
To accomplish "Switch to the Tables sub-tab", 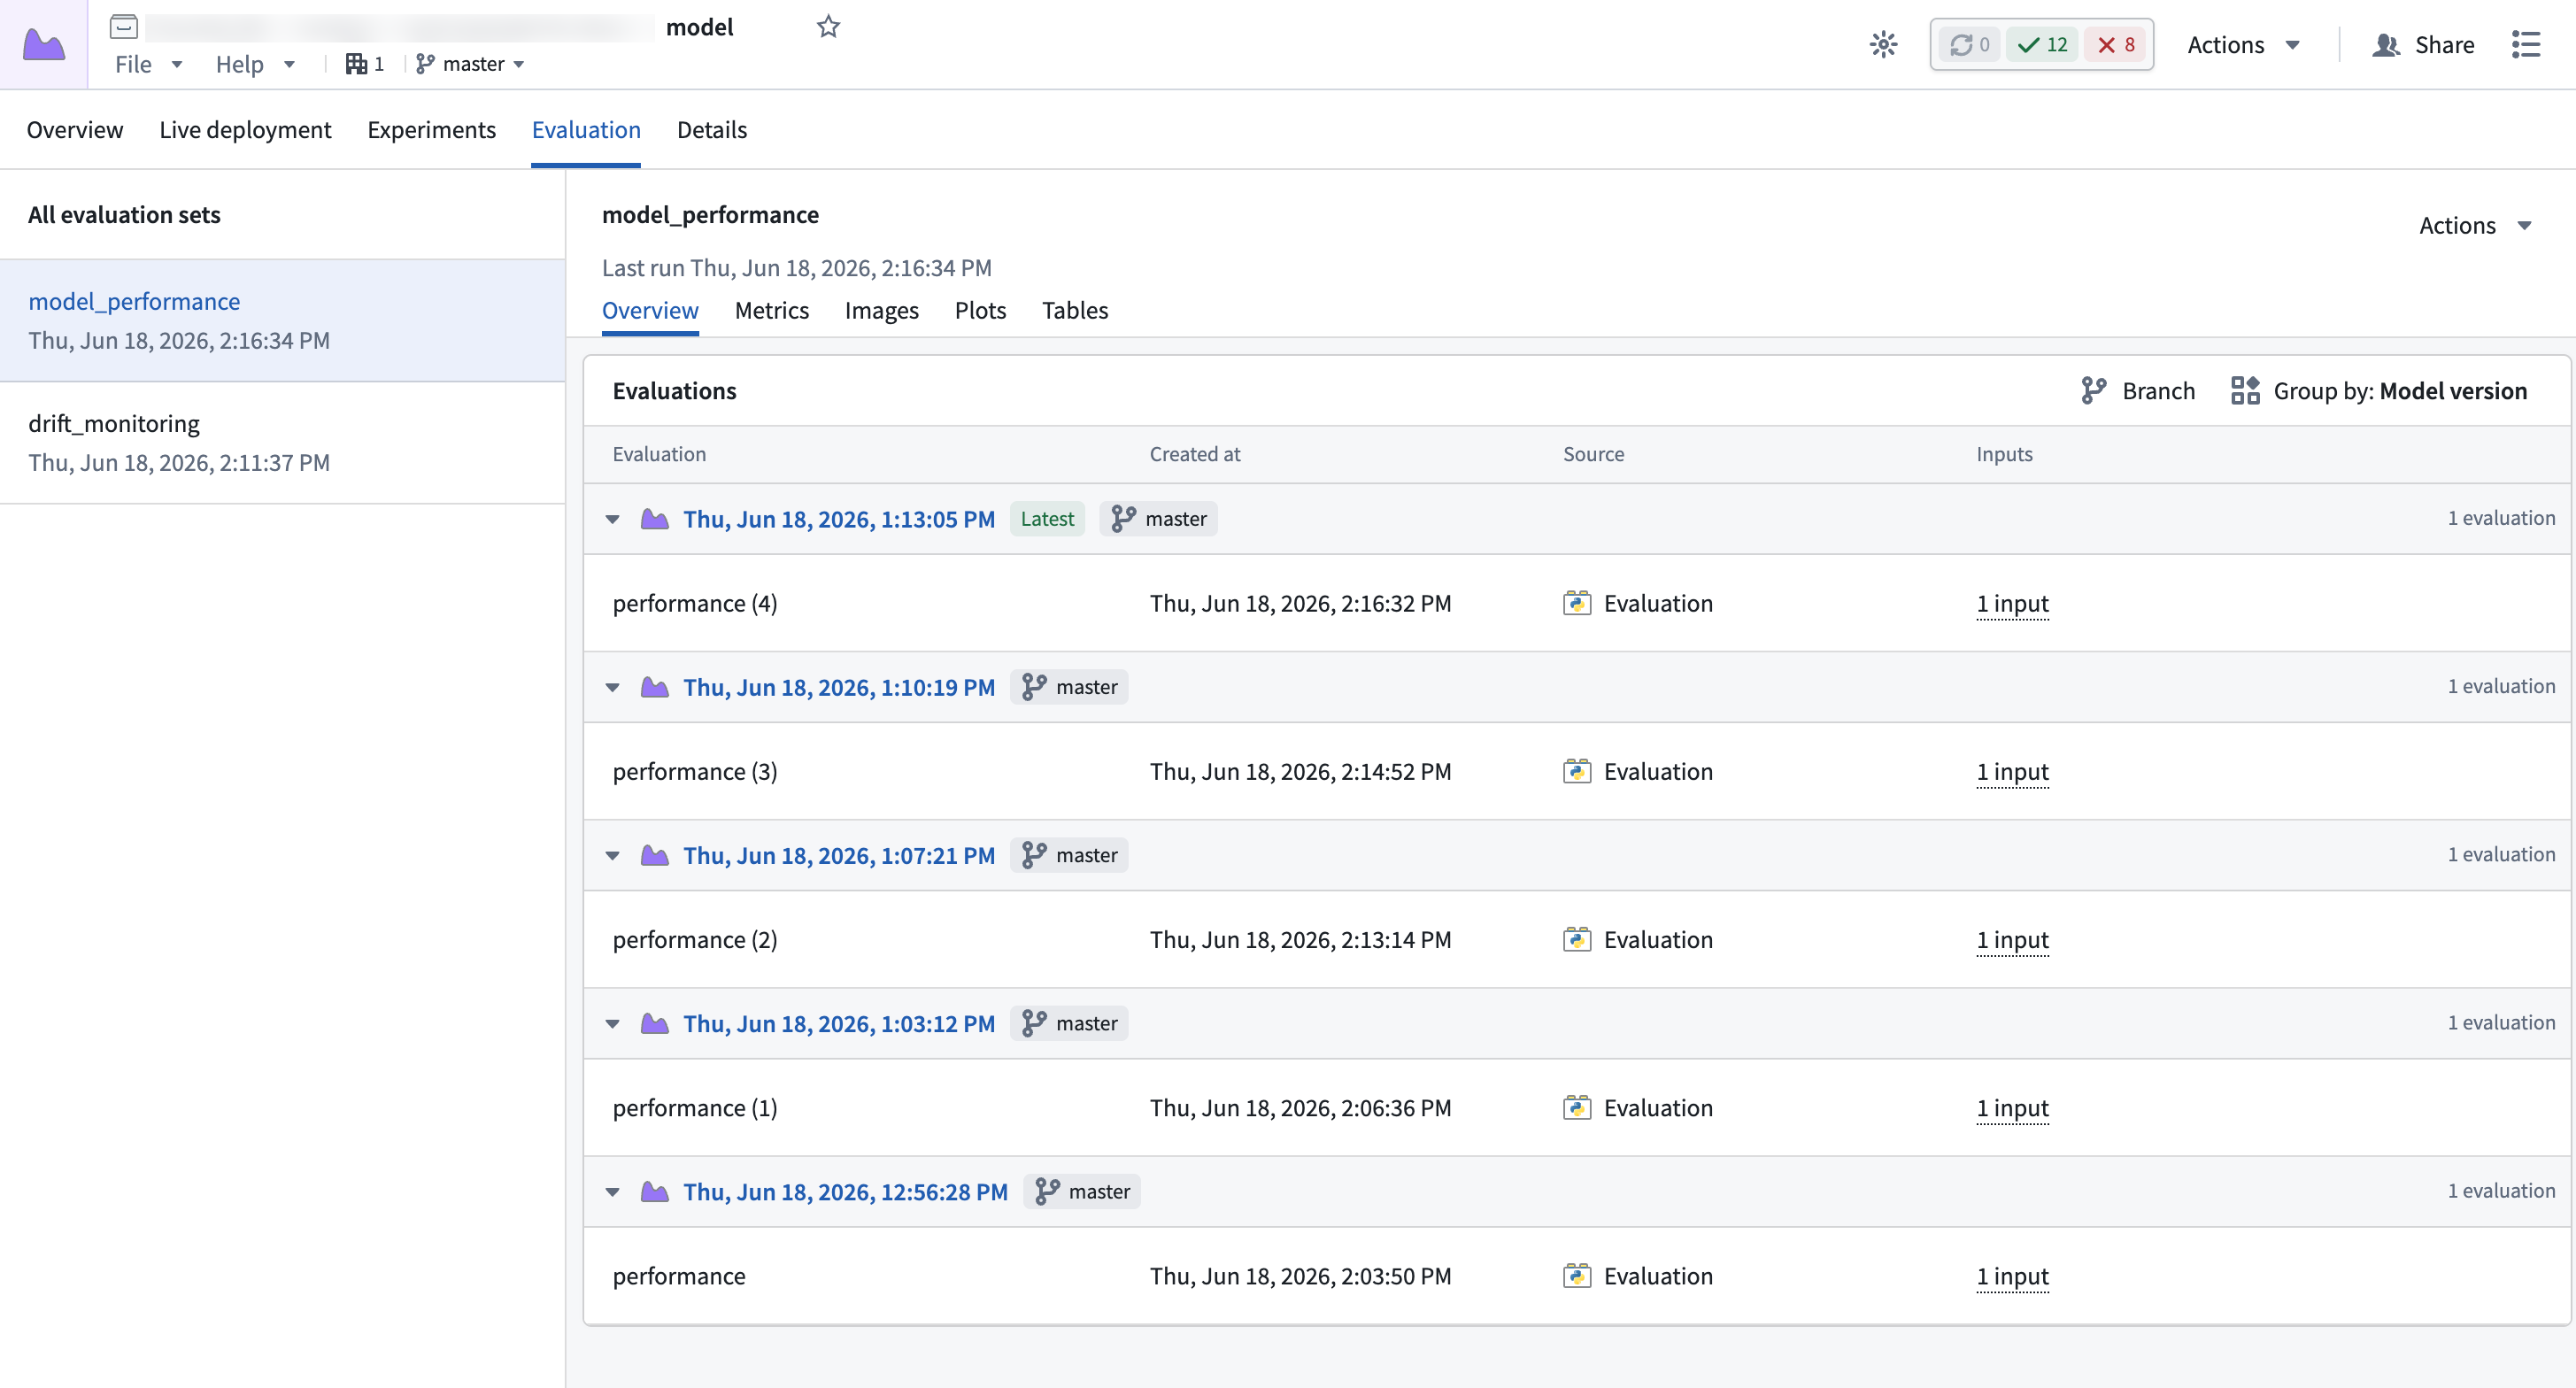I will pyautogui.click(x=1075, y=311).
